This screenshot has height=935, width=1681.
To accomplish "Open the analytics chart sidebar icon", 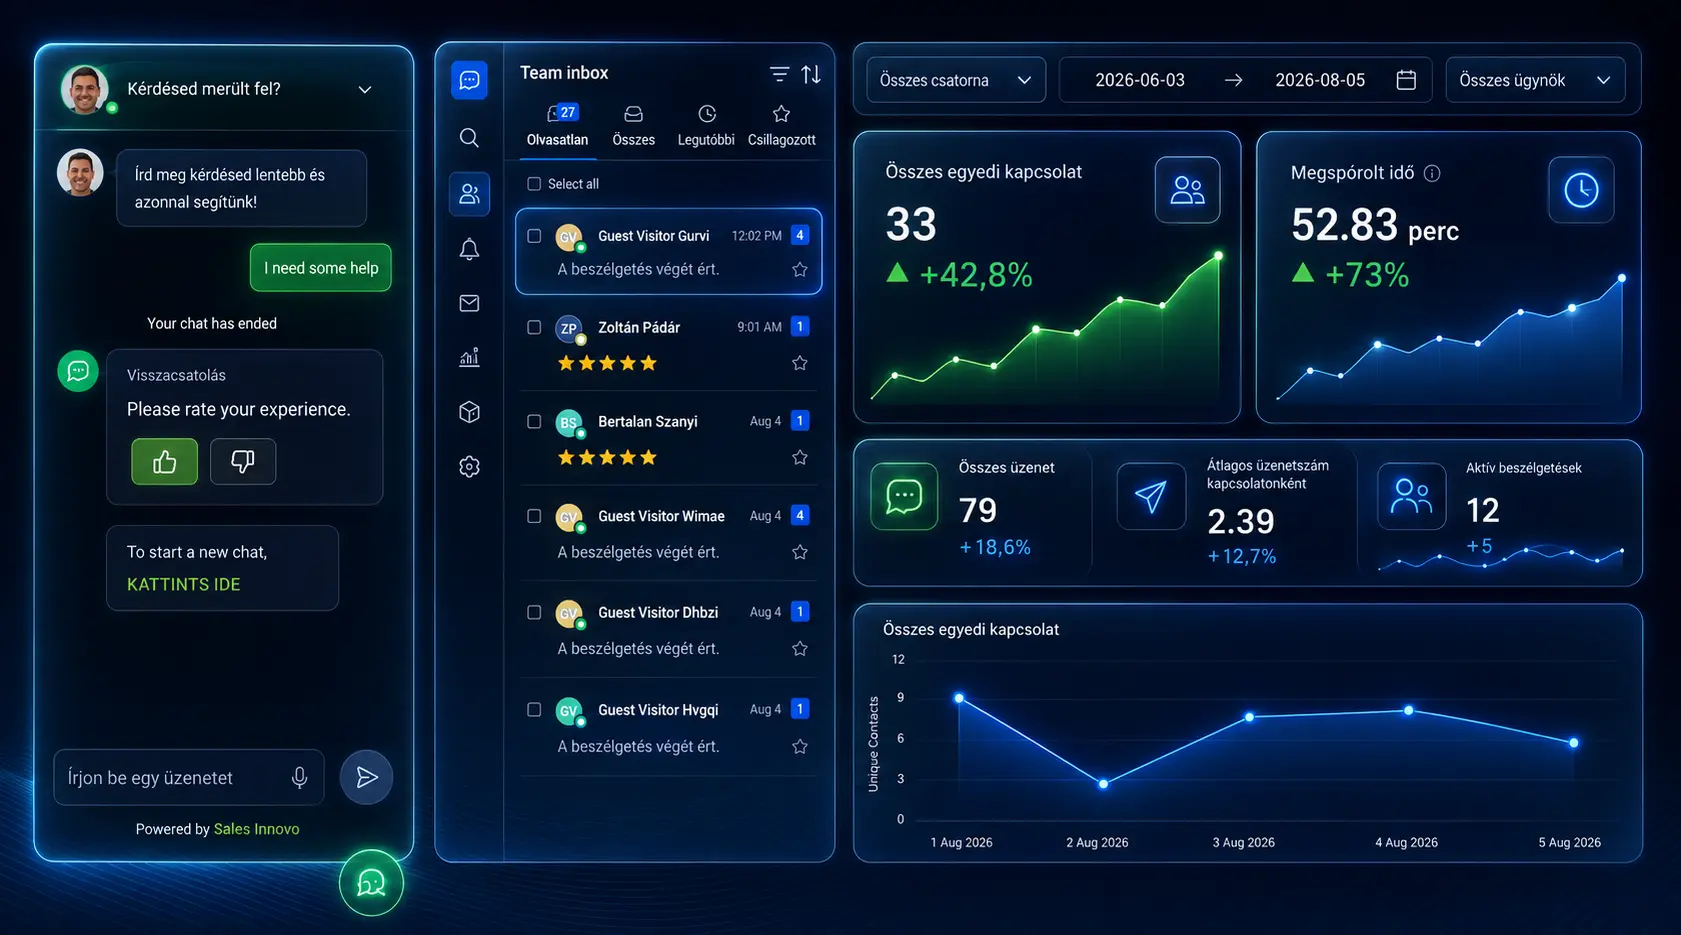I will coord(469,357).
